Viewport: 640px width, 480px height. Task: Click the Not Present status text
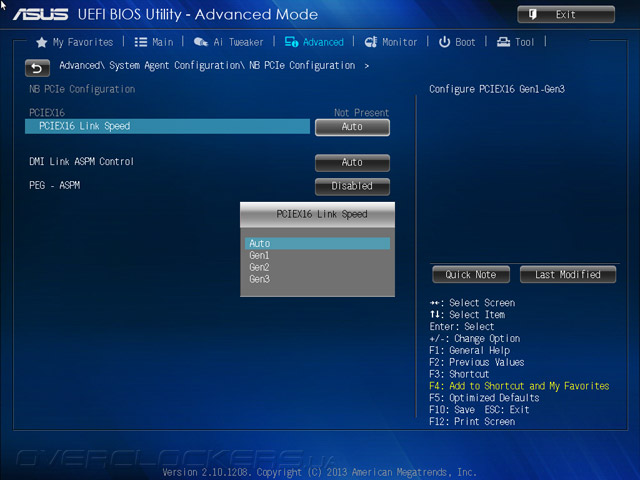361,113
